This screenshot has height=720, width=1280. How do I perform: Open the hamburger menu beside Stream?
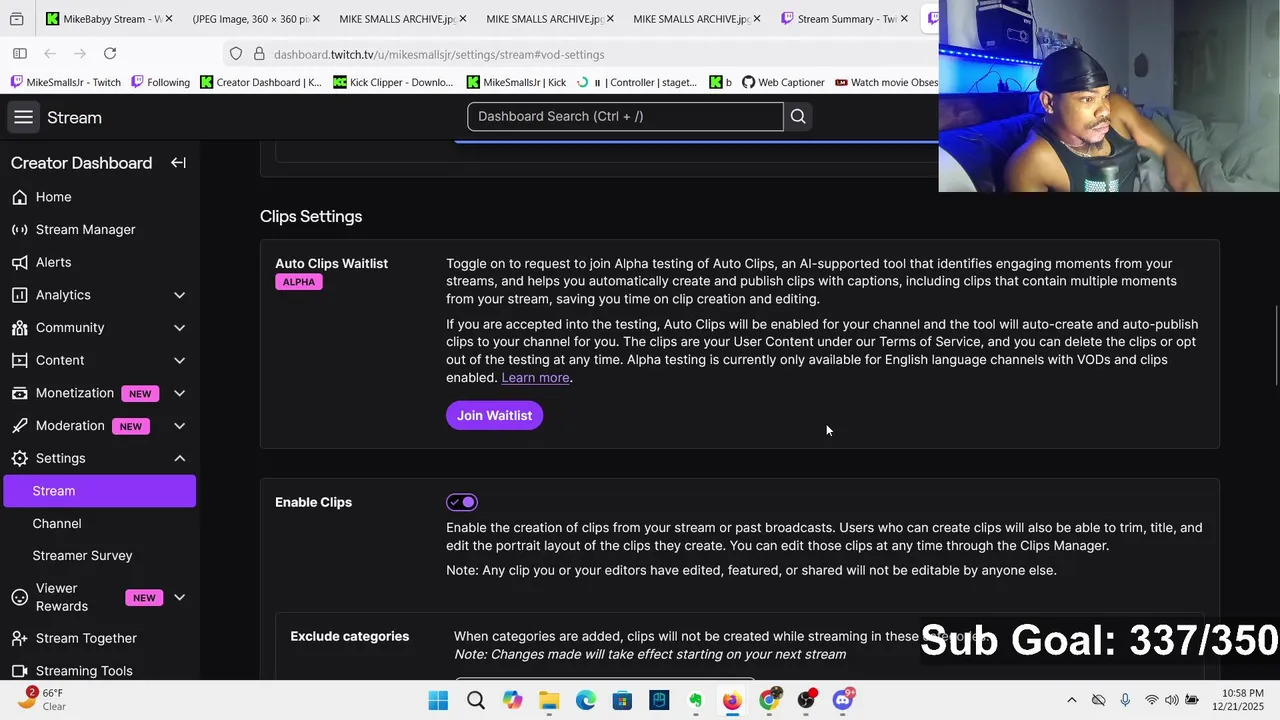tap(23, 117)
